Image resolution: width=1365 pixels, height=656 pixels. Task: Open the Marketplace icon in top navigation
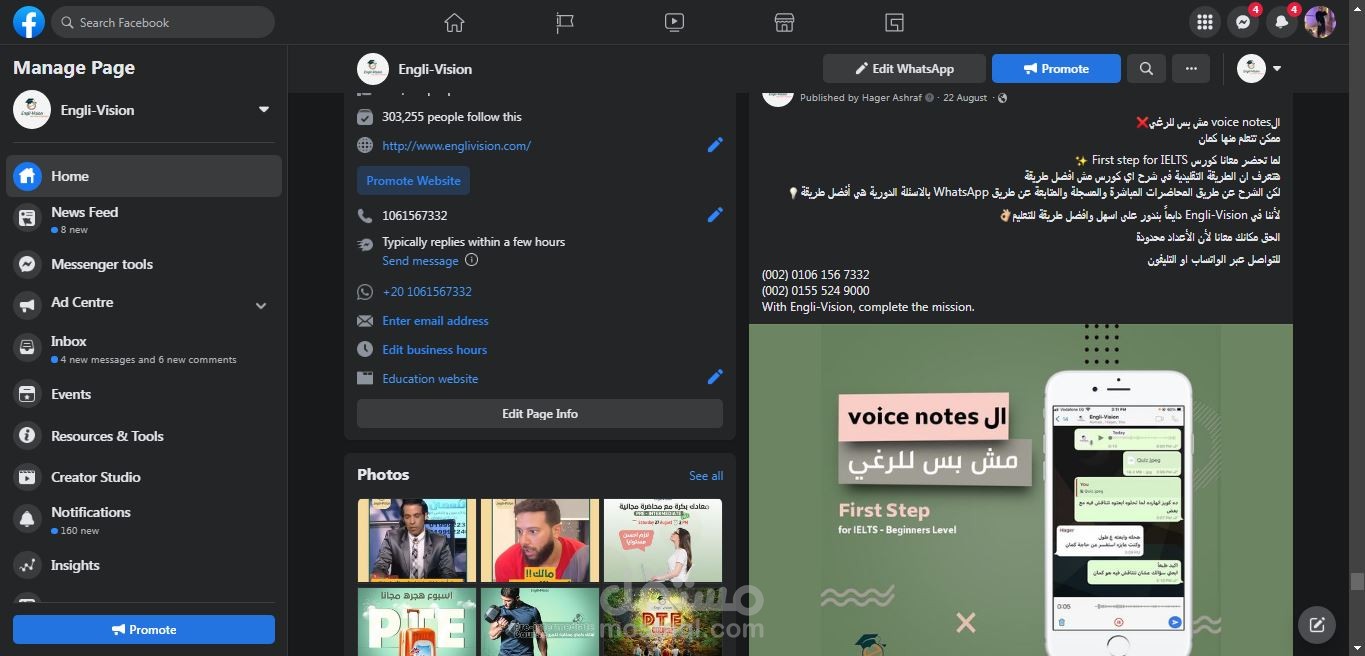784,22
